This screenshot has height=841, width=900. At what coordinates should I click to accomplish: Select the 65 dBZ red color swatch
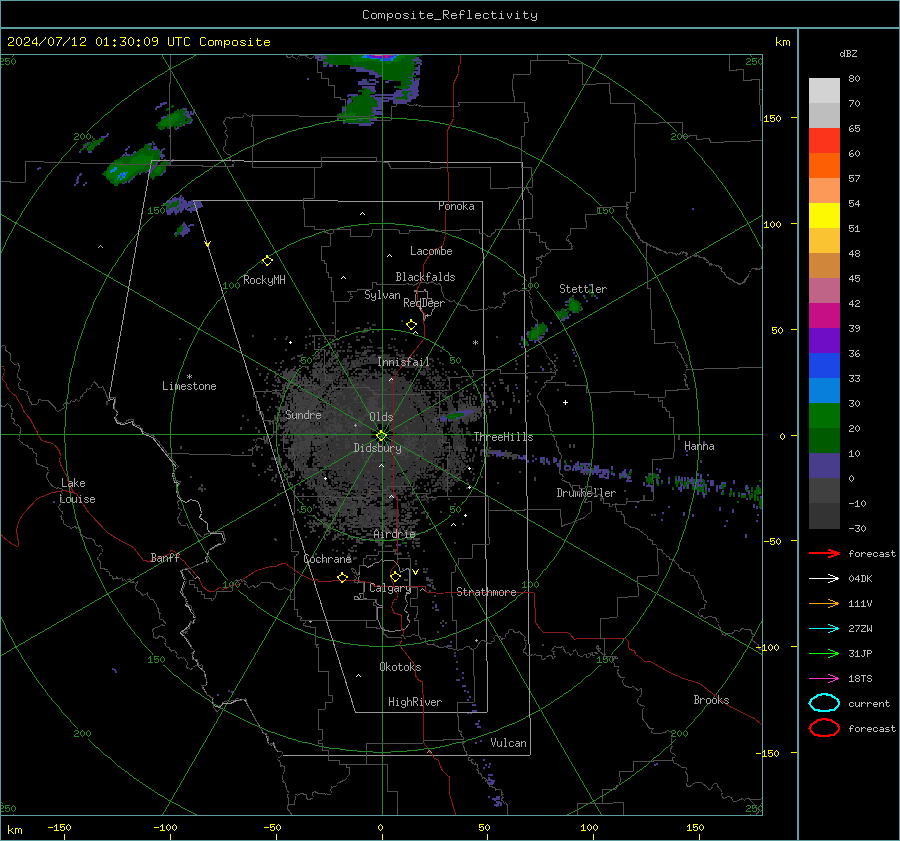(824, 141)
